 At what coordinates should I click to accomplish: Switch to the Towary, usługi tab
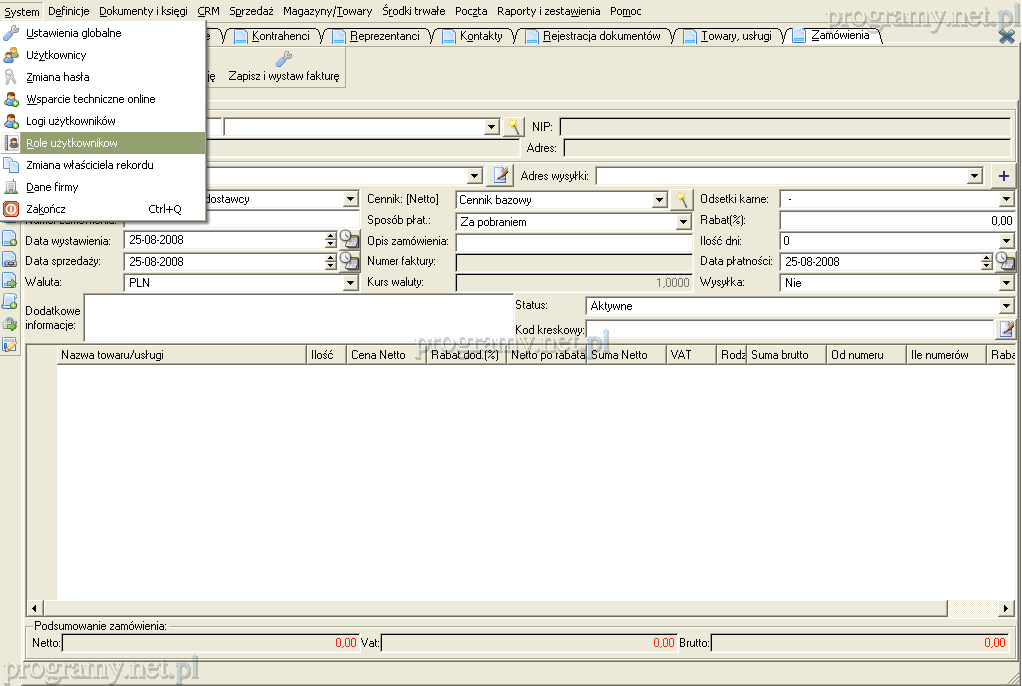(x=735, y=36)
